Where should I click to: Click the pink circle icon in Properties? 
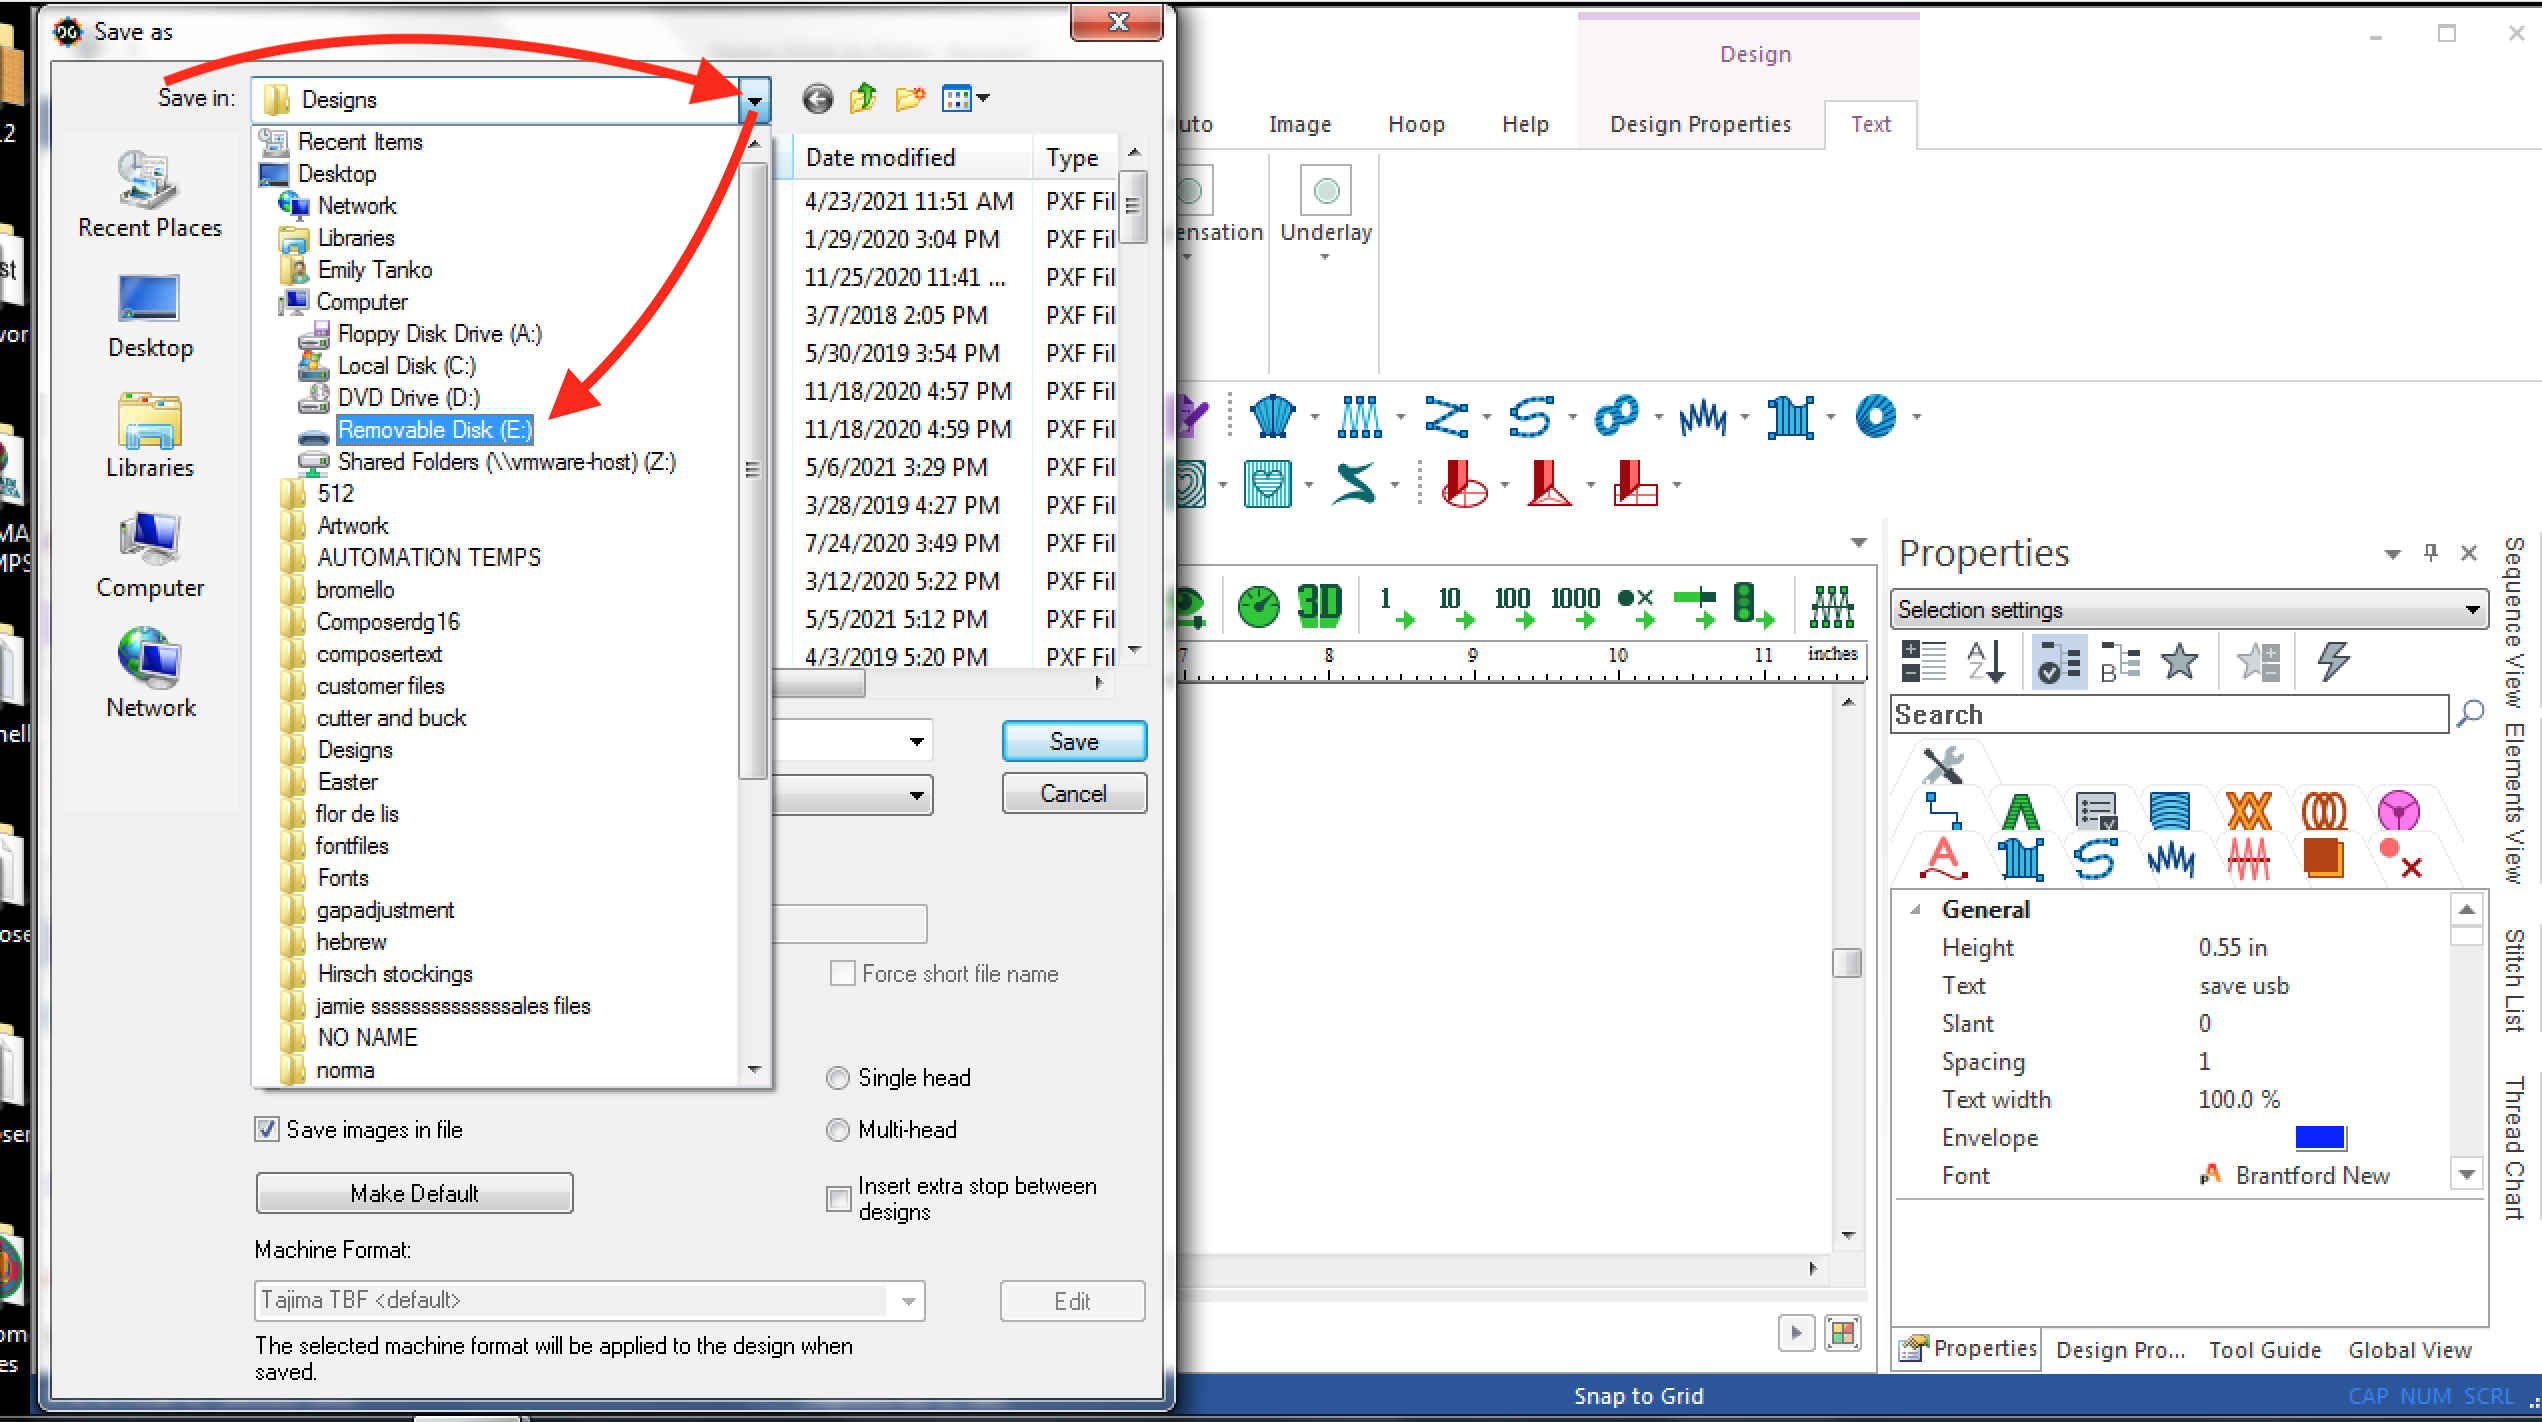[x=2398, y=811]
